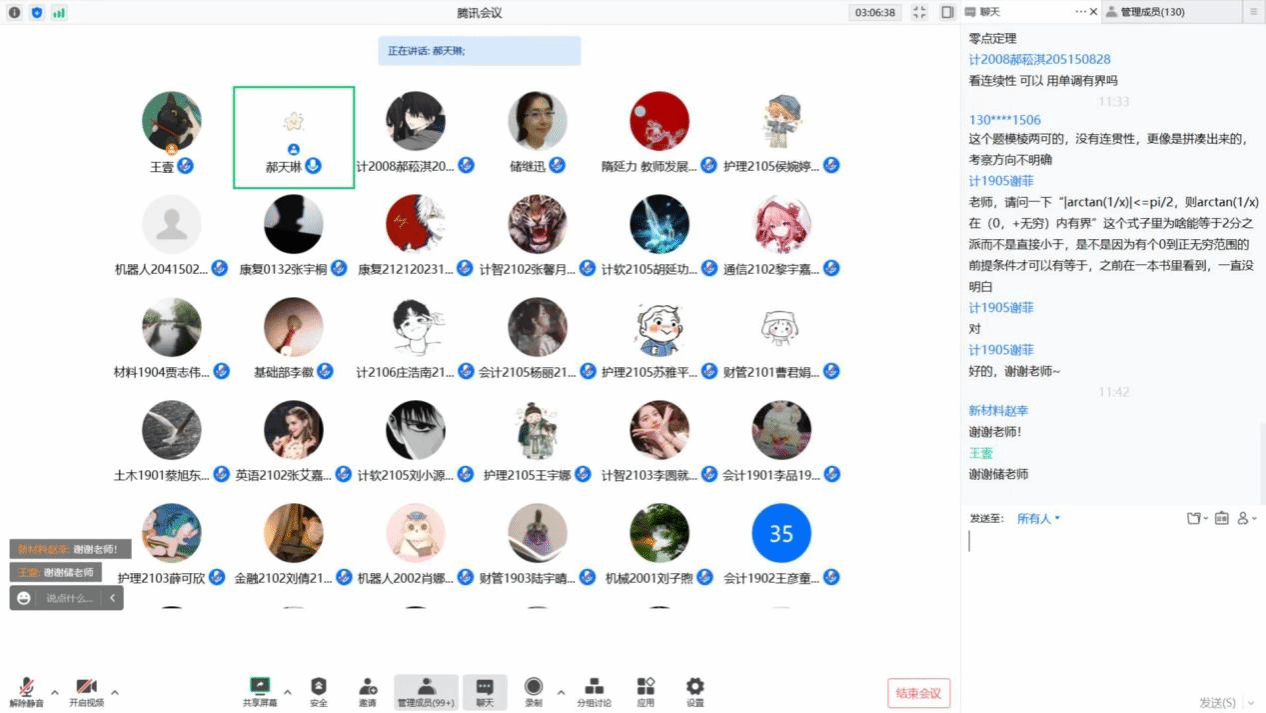Screen dimensions: 1266x713
Task: Click the 结束会议 (End meeting) button
Action: tap(918, 693)
